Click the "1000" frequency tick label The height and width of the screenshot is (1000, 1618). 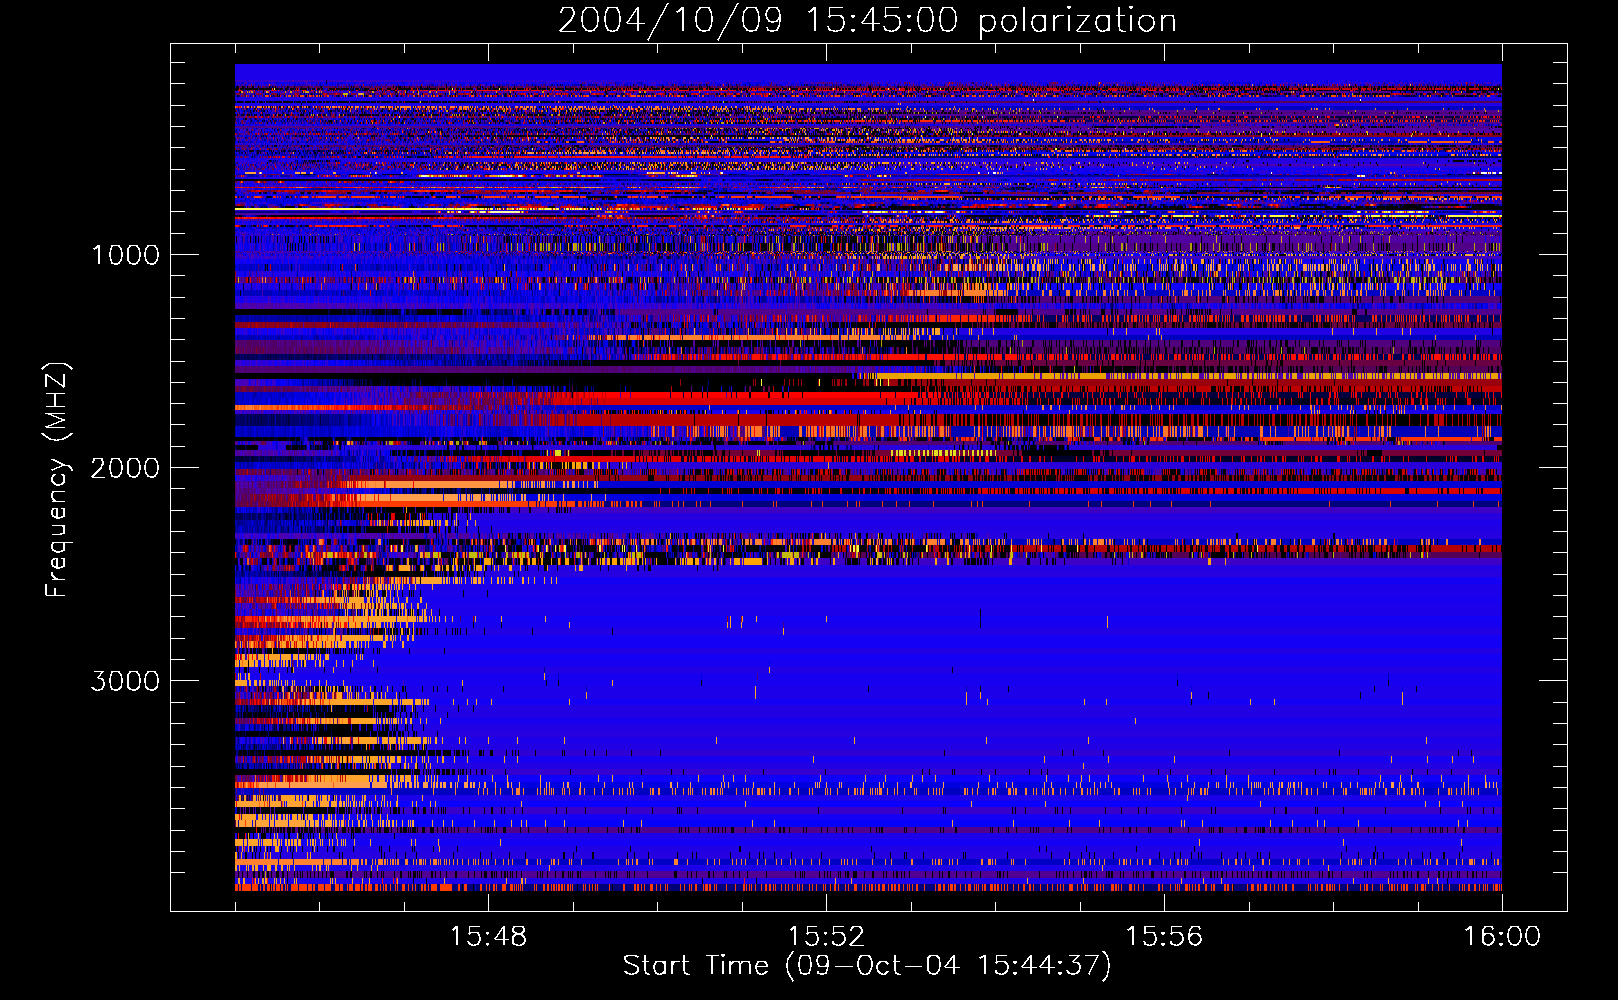125,255
